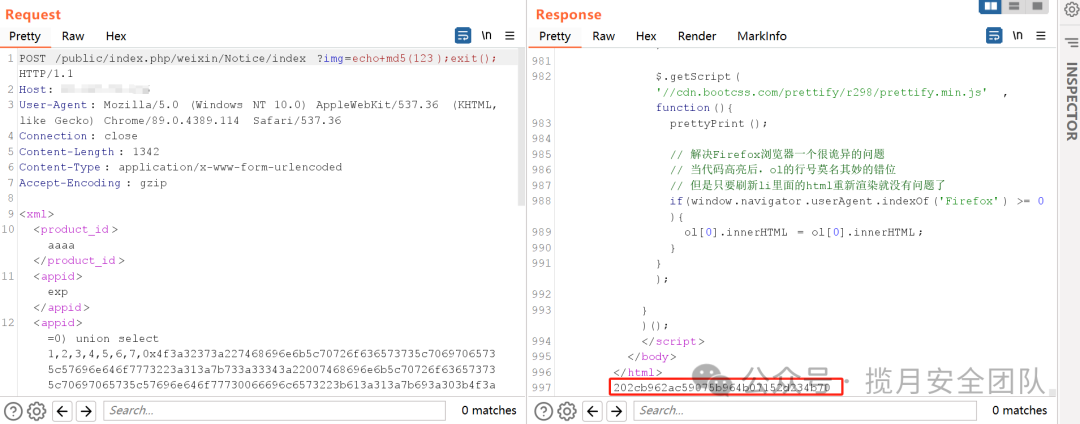This screenshot has width=1080, height=424.
Task: Open Request search help icon
Action: point(14,411)
